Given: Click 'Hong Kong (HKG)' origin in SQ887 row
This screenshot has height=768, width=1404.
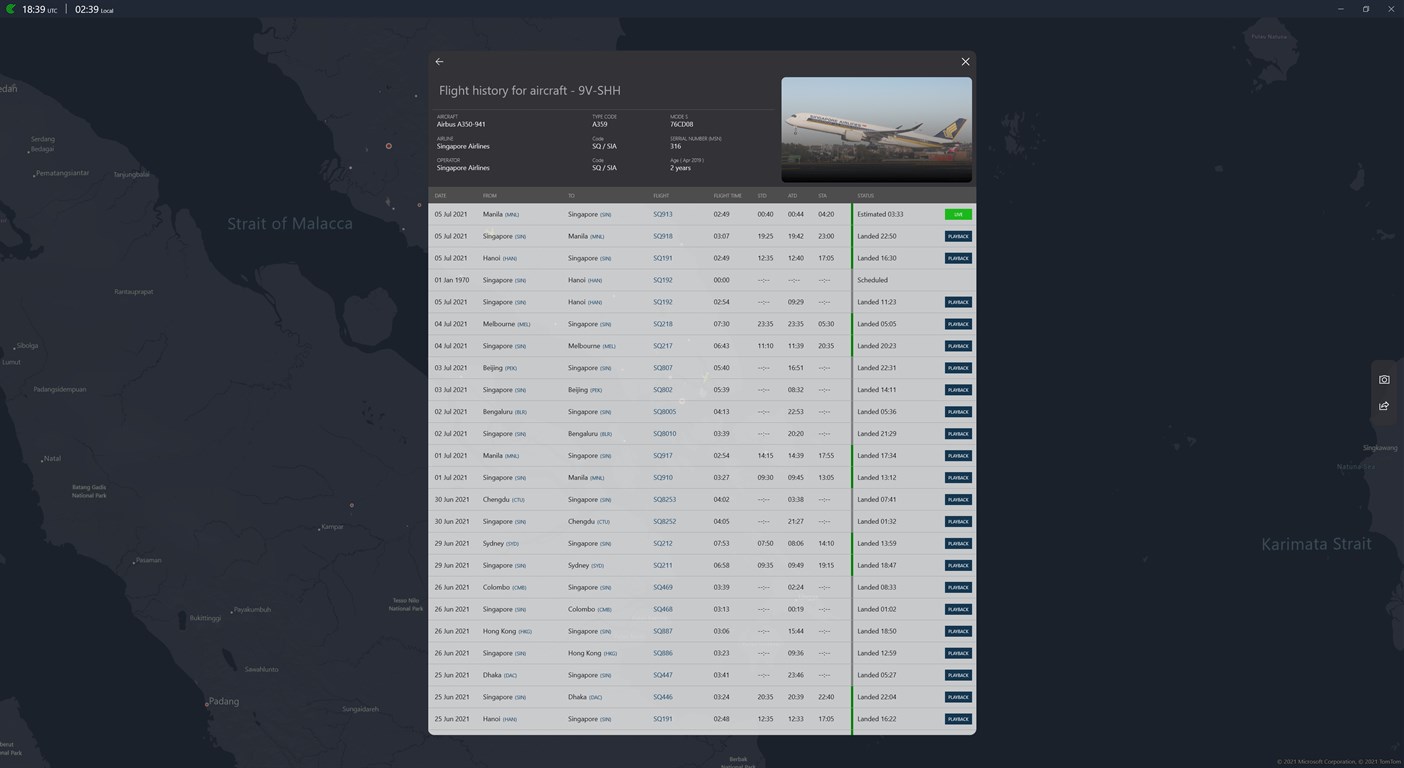Looking at the screenshot, I should (x=507, y=632).
